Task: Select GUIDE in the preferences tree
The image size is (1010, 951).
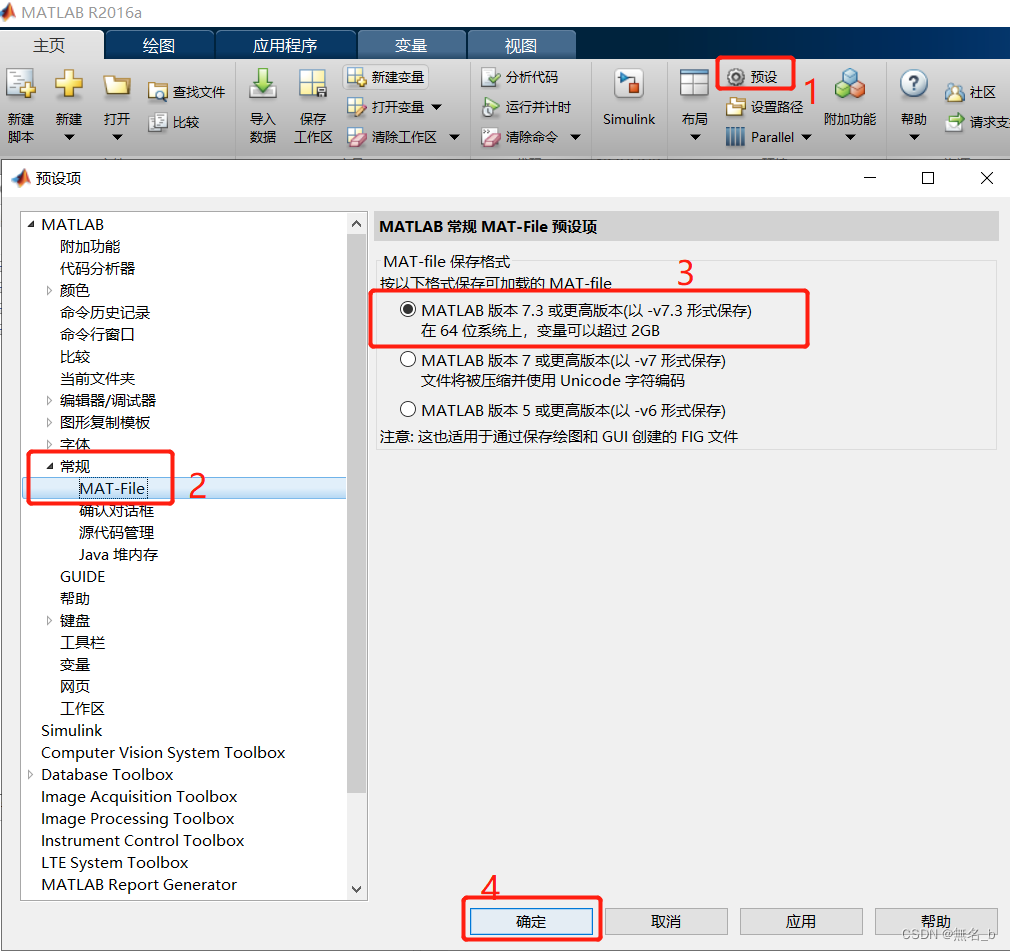Action: tap(82, 577)
